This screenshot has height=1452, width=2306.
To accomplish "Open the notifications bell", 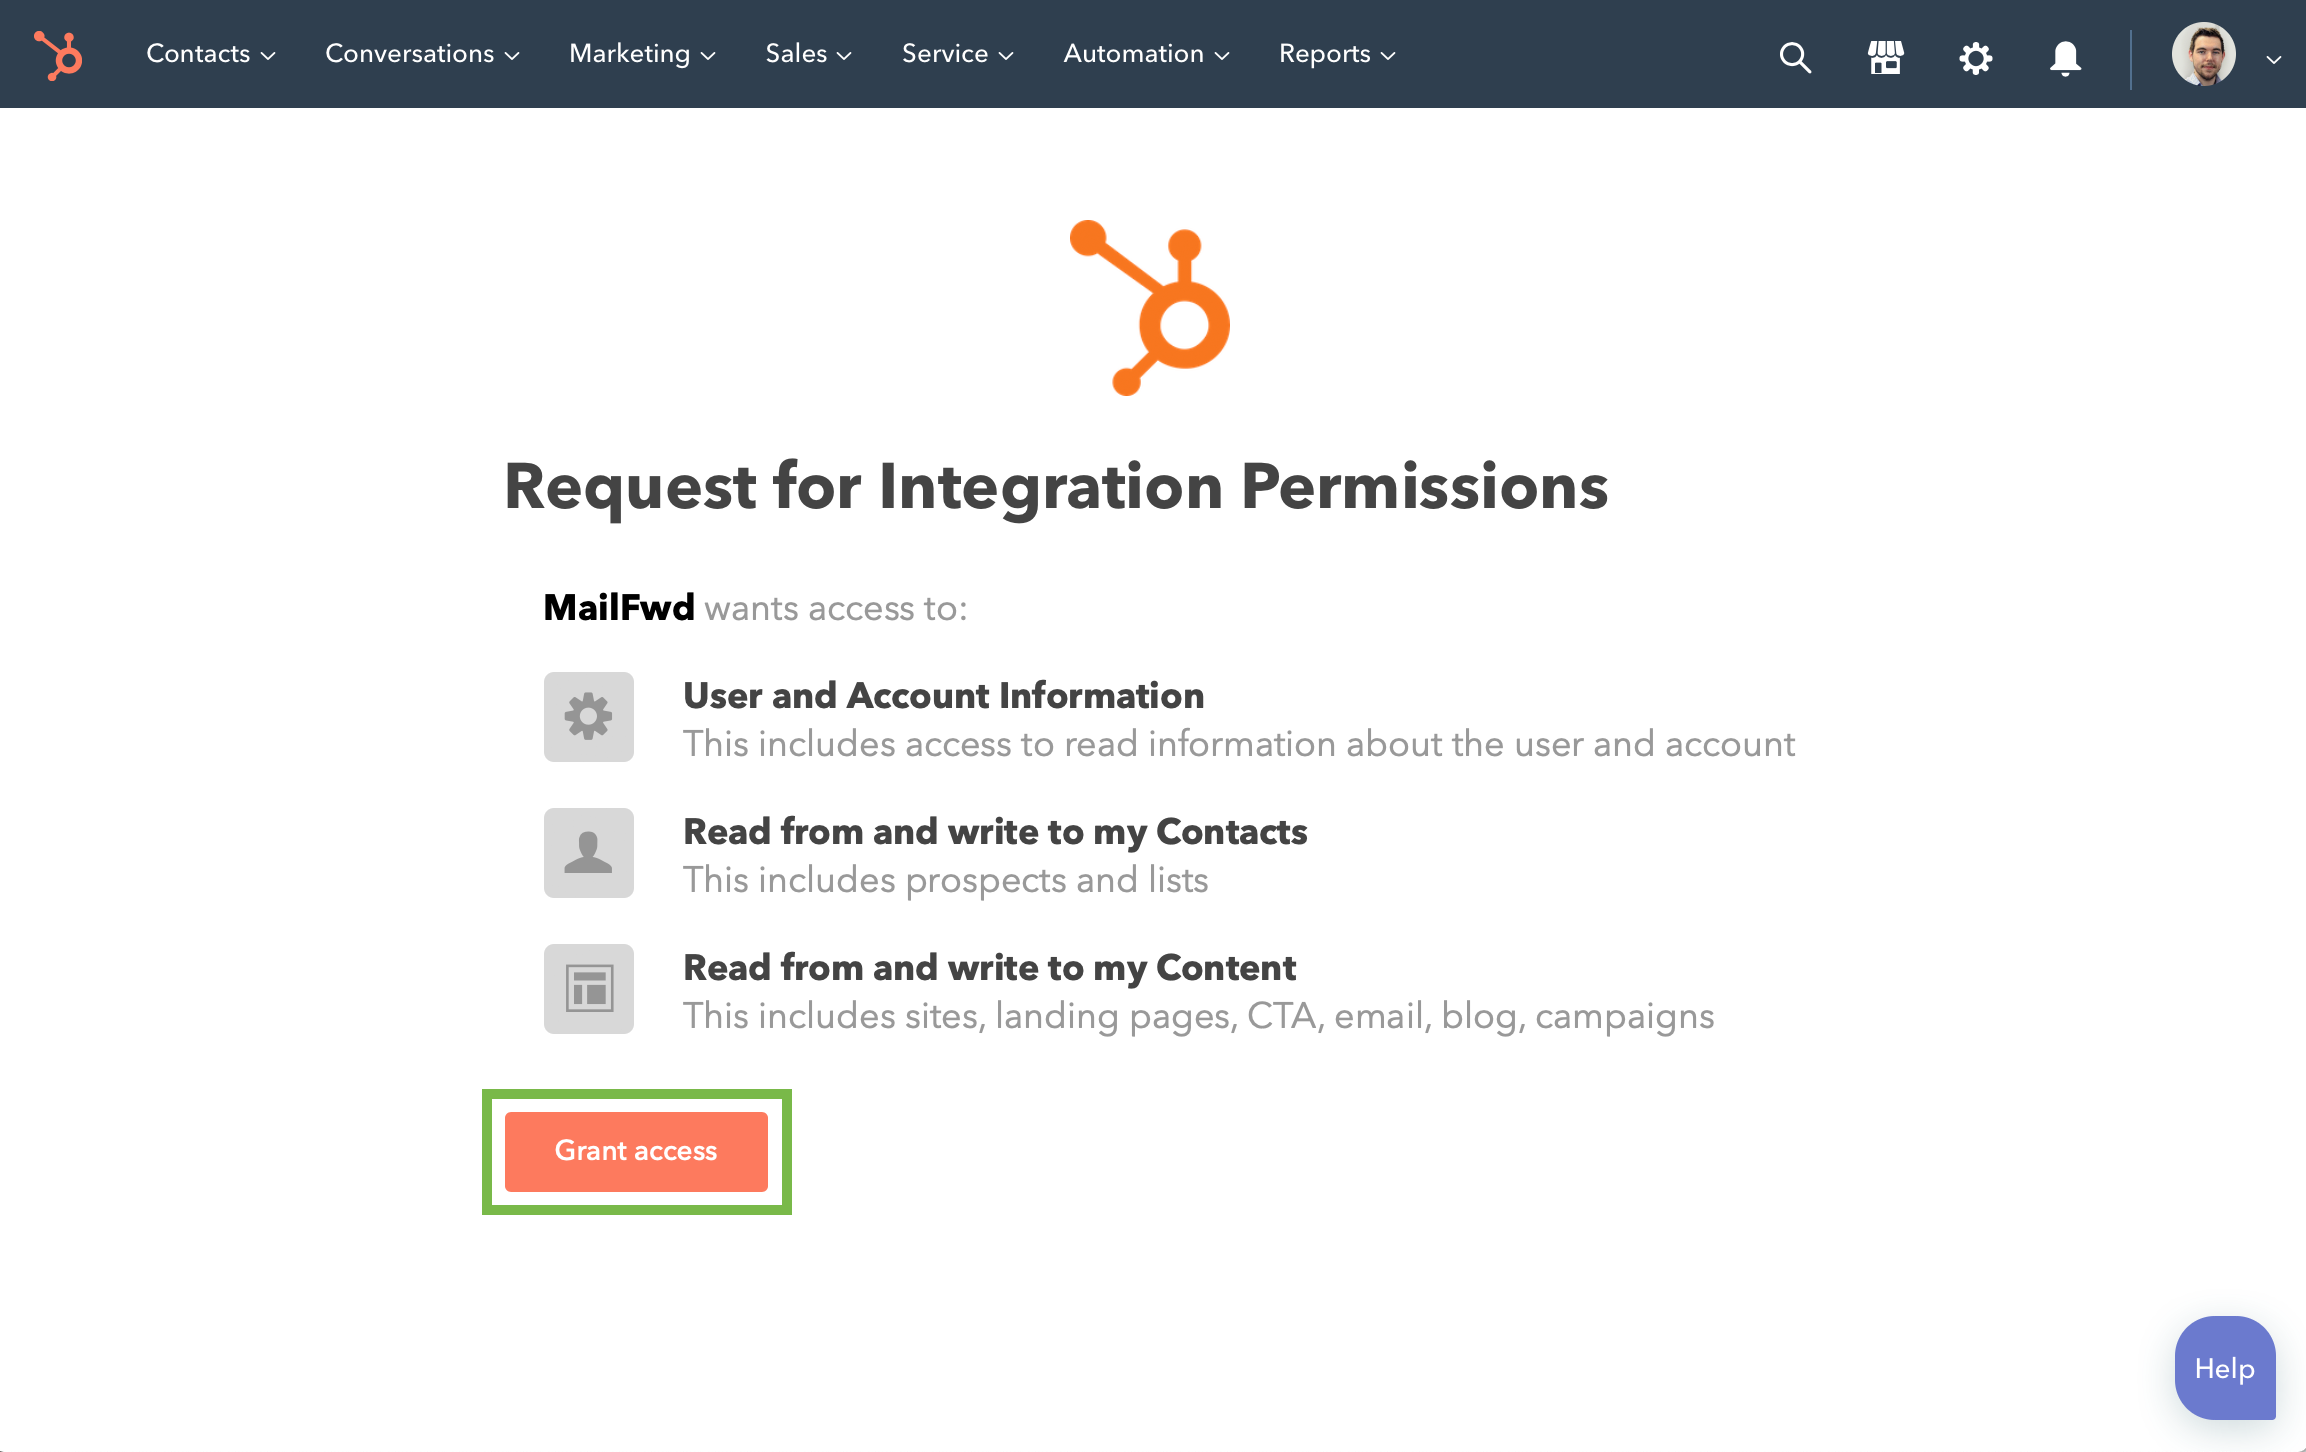I will click(2065, 58).
